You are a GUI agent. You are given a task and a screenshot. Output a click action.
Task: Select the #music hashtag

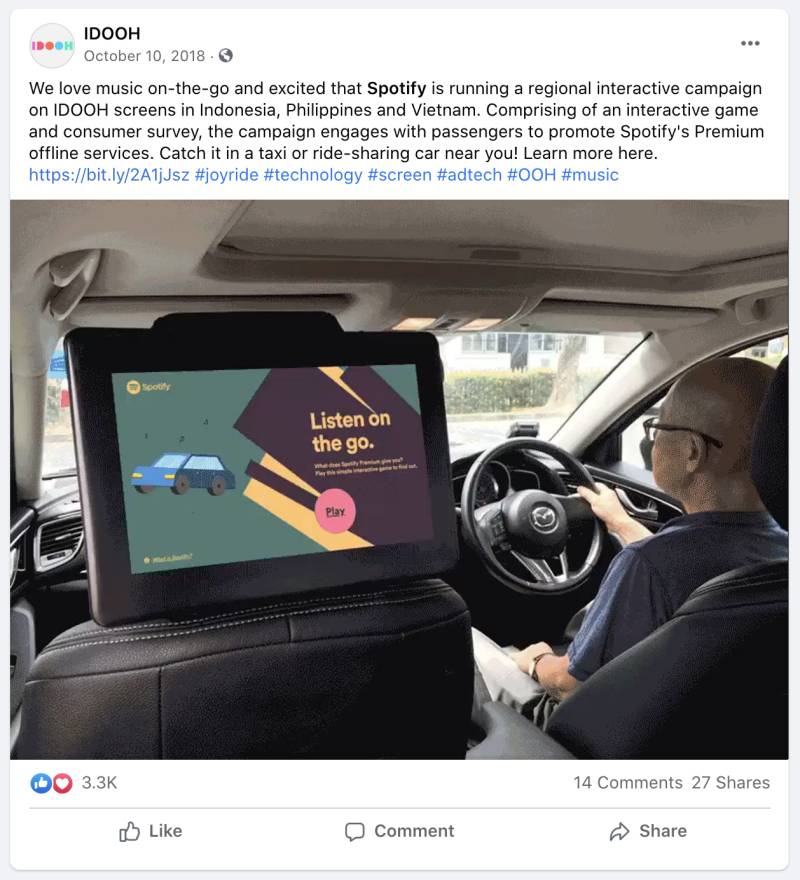point(589,175)
